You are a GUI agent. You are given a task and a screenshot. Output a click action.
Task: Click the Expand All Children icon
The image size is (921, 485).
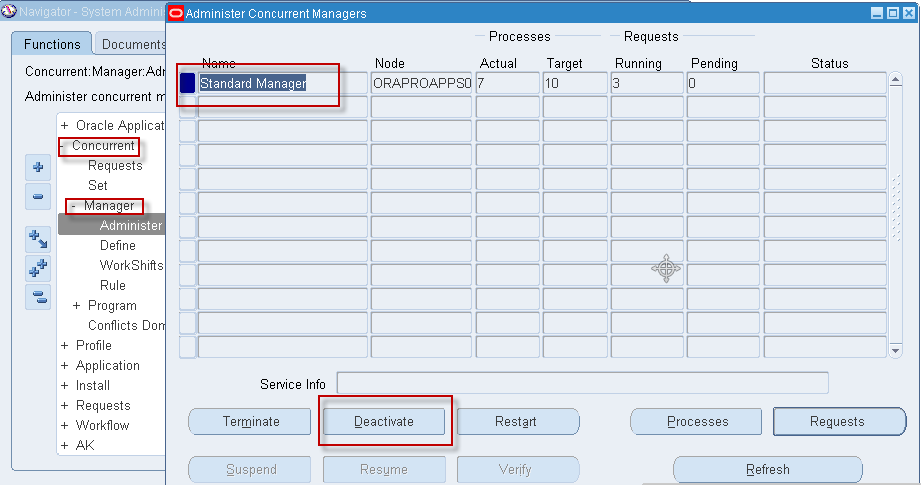[37, 240]
